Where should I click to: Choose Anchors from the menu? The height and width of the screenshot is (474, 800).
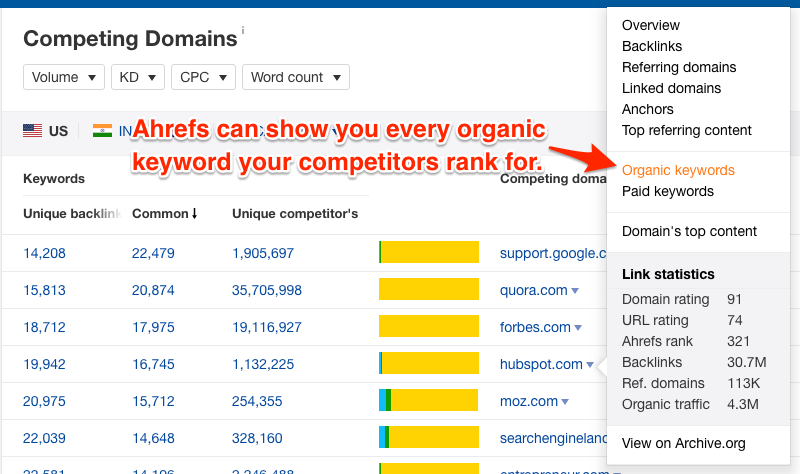pos(647,109)
